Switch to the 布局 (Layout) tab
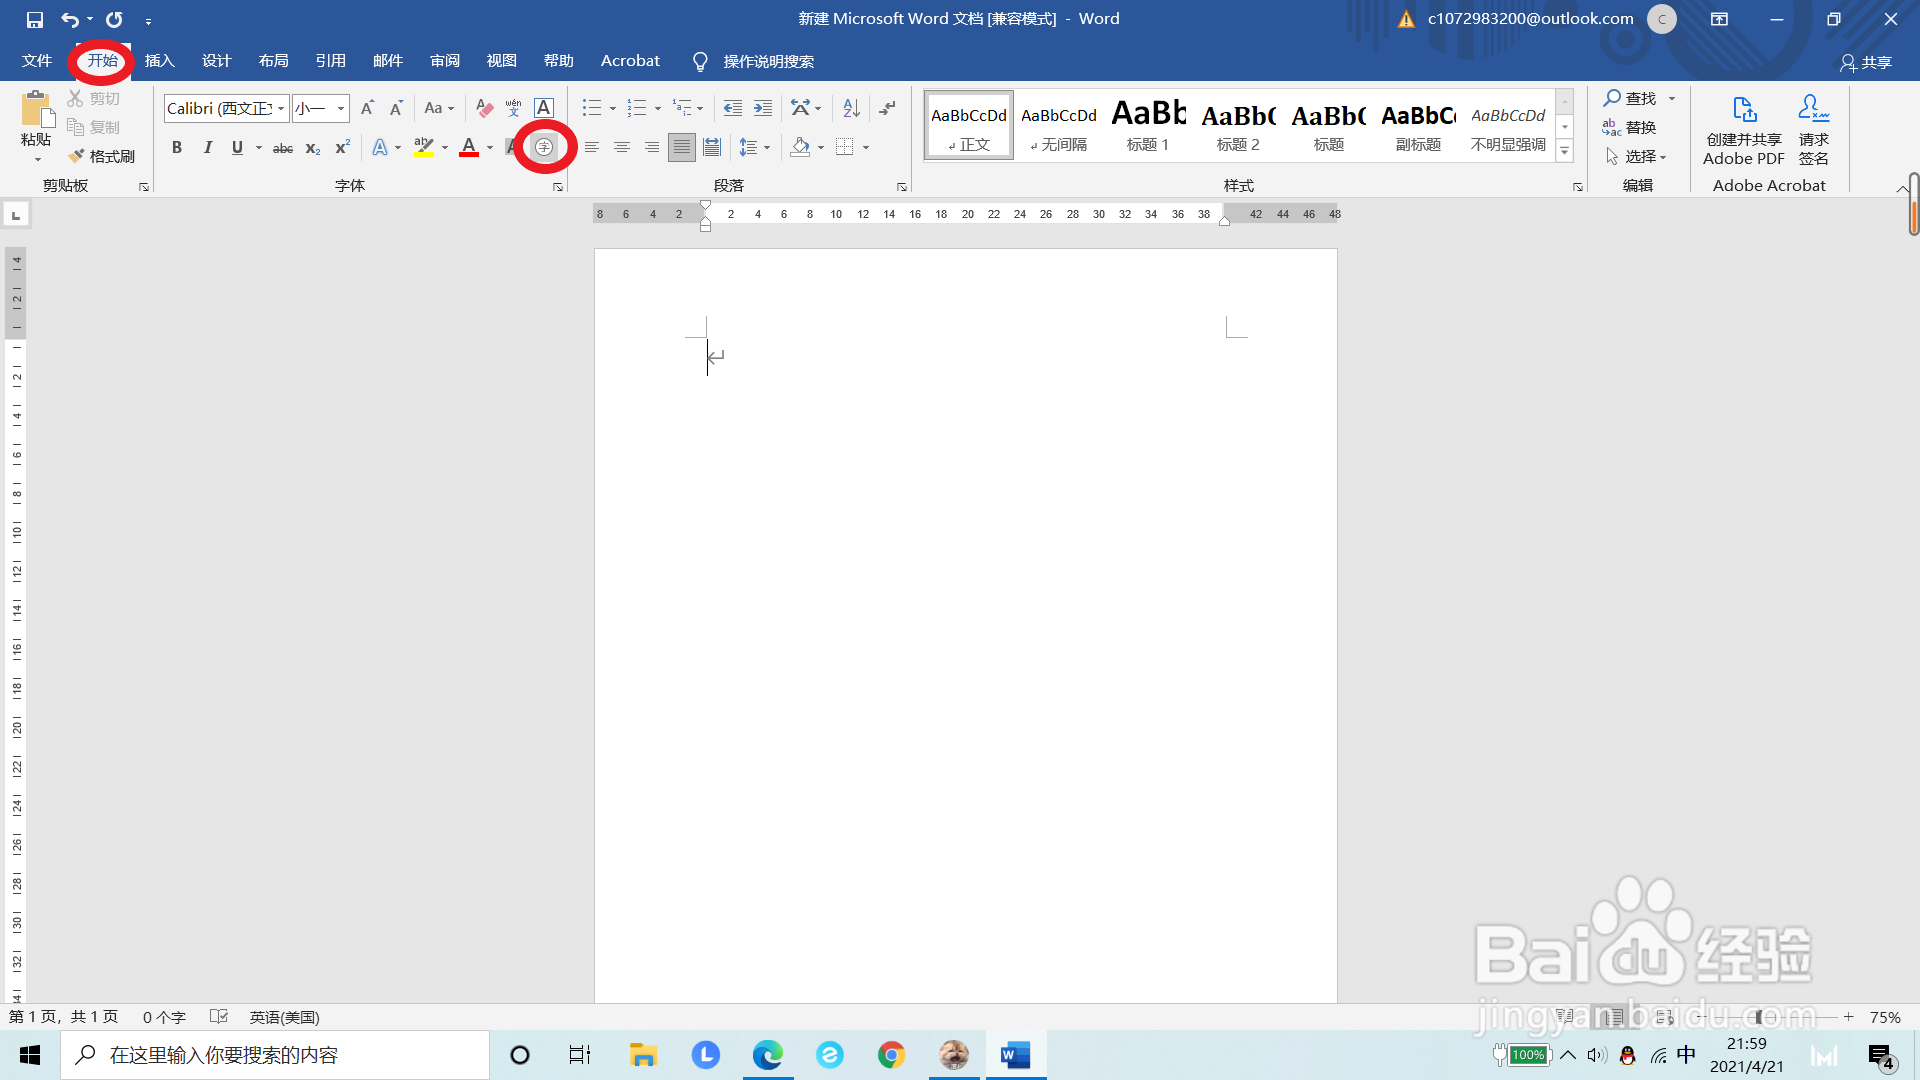The width and height of the screenshot is (1920, 1080). click(x=273, y=61)
